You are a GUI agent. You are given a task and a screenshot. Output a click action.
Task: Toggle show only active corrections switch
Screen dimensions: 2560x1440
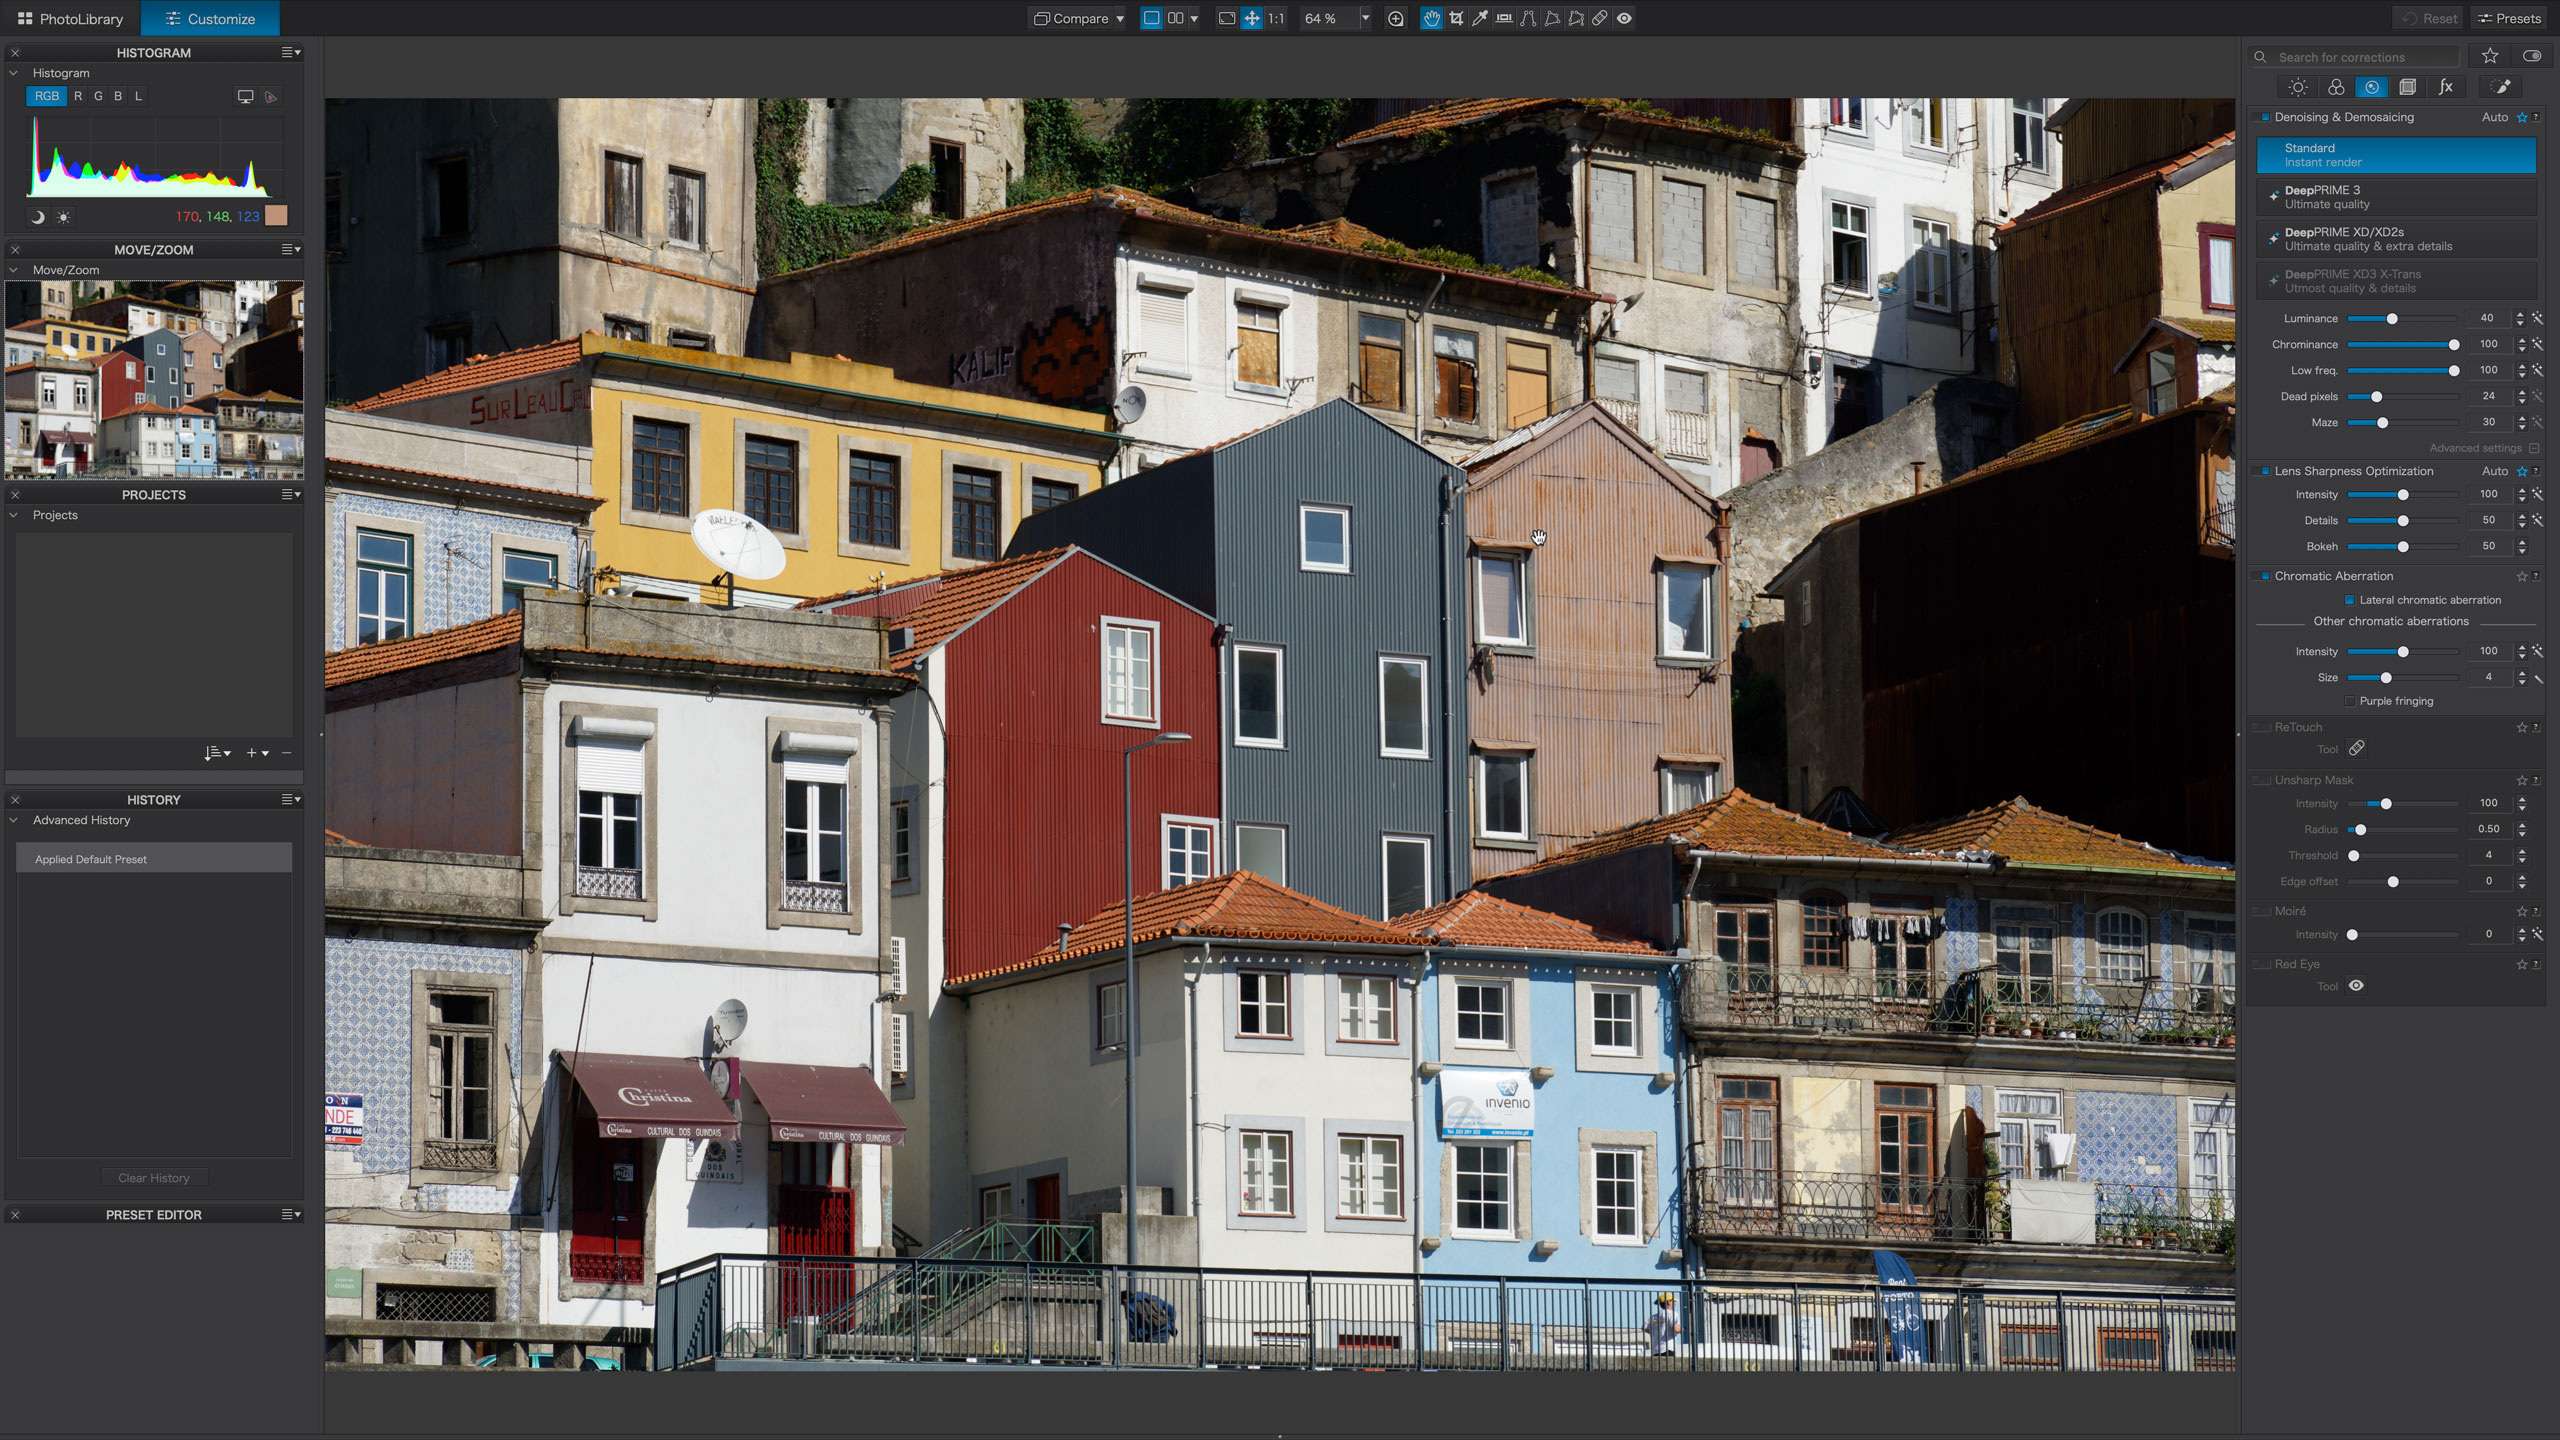coord(2532,56)
